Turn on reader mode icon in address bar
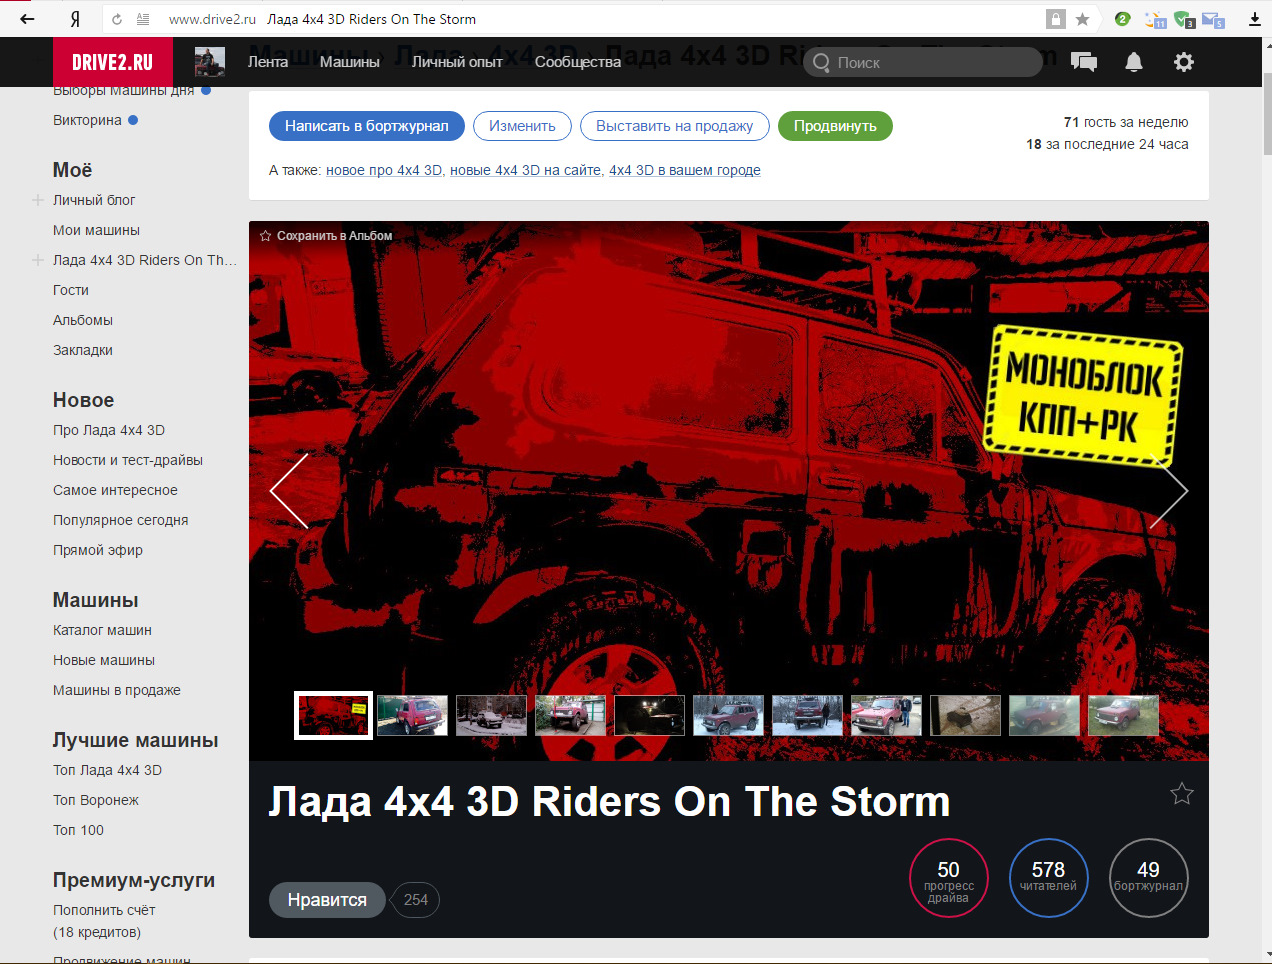1272x964 pixels. 143,19
